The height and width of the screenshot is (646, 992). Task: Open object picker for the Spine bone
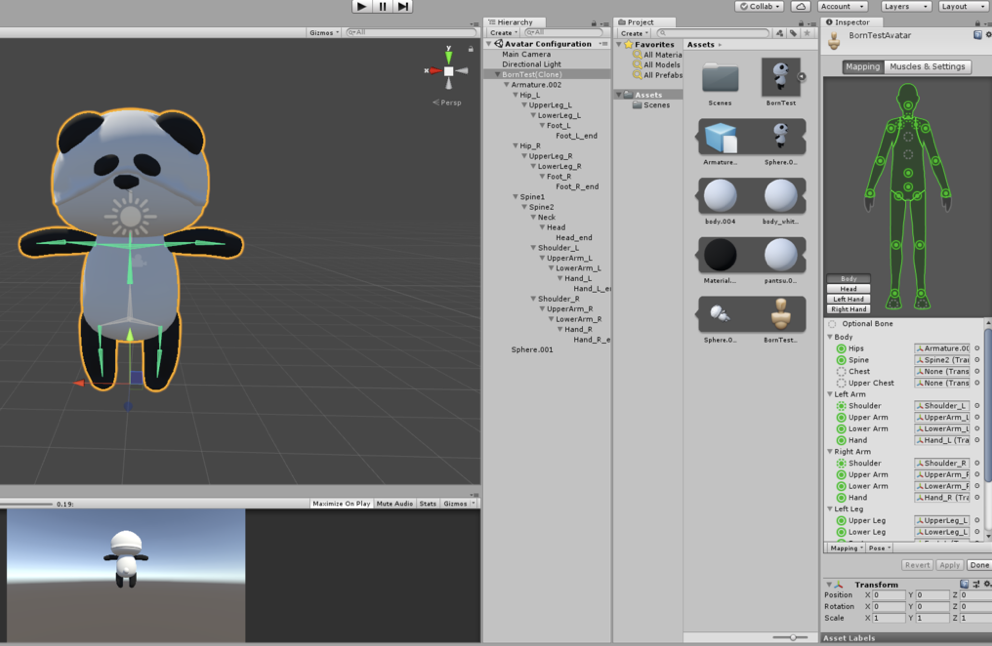[977, 360]
